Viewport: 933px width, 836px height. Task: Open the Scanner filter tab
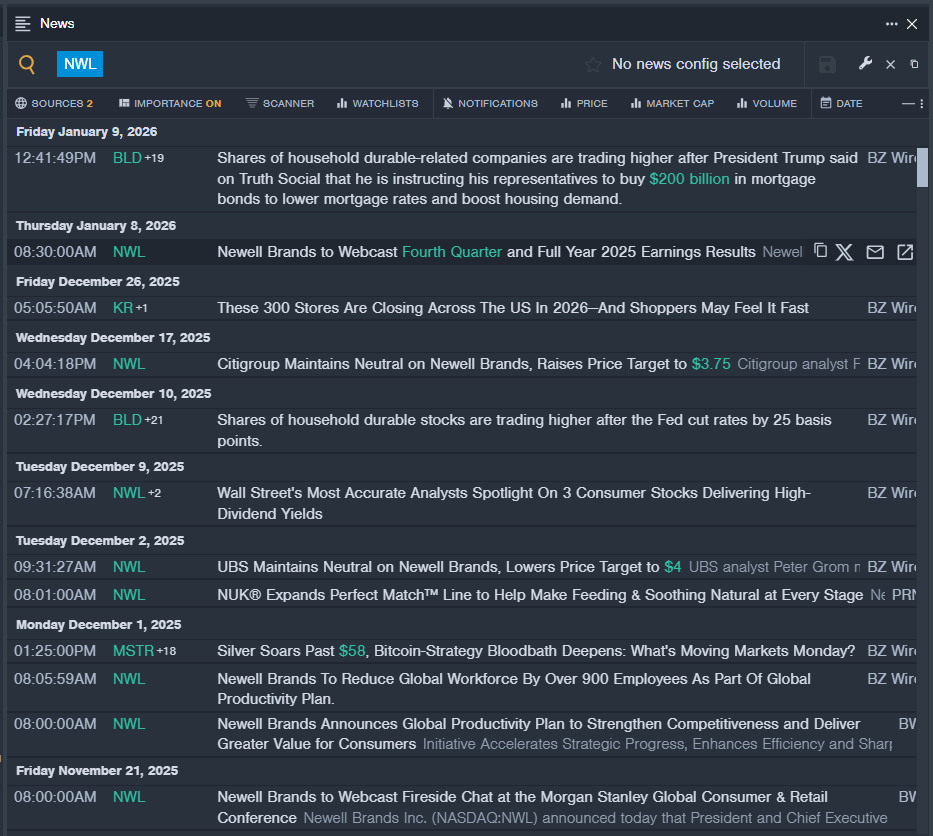(x=280, y=103)
